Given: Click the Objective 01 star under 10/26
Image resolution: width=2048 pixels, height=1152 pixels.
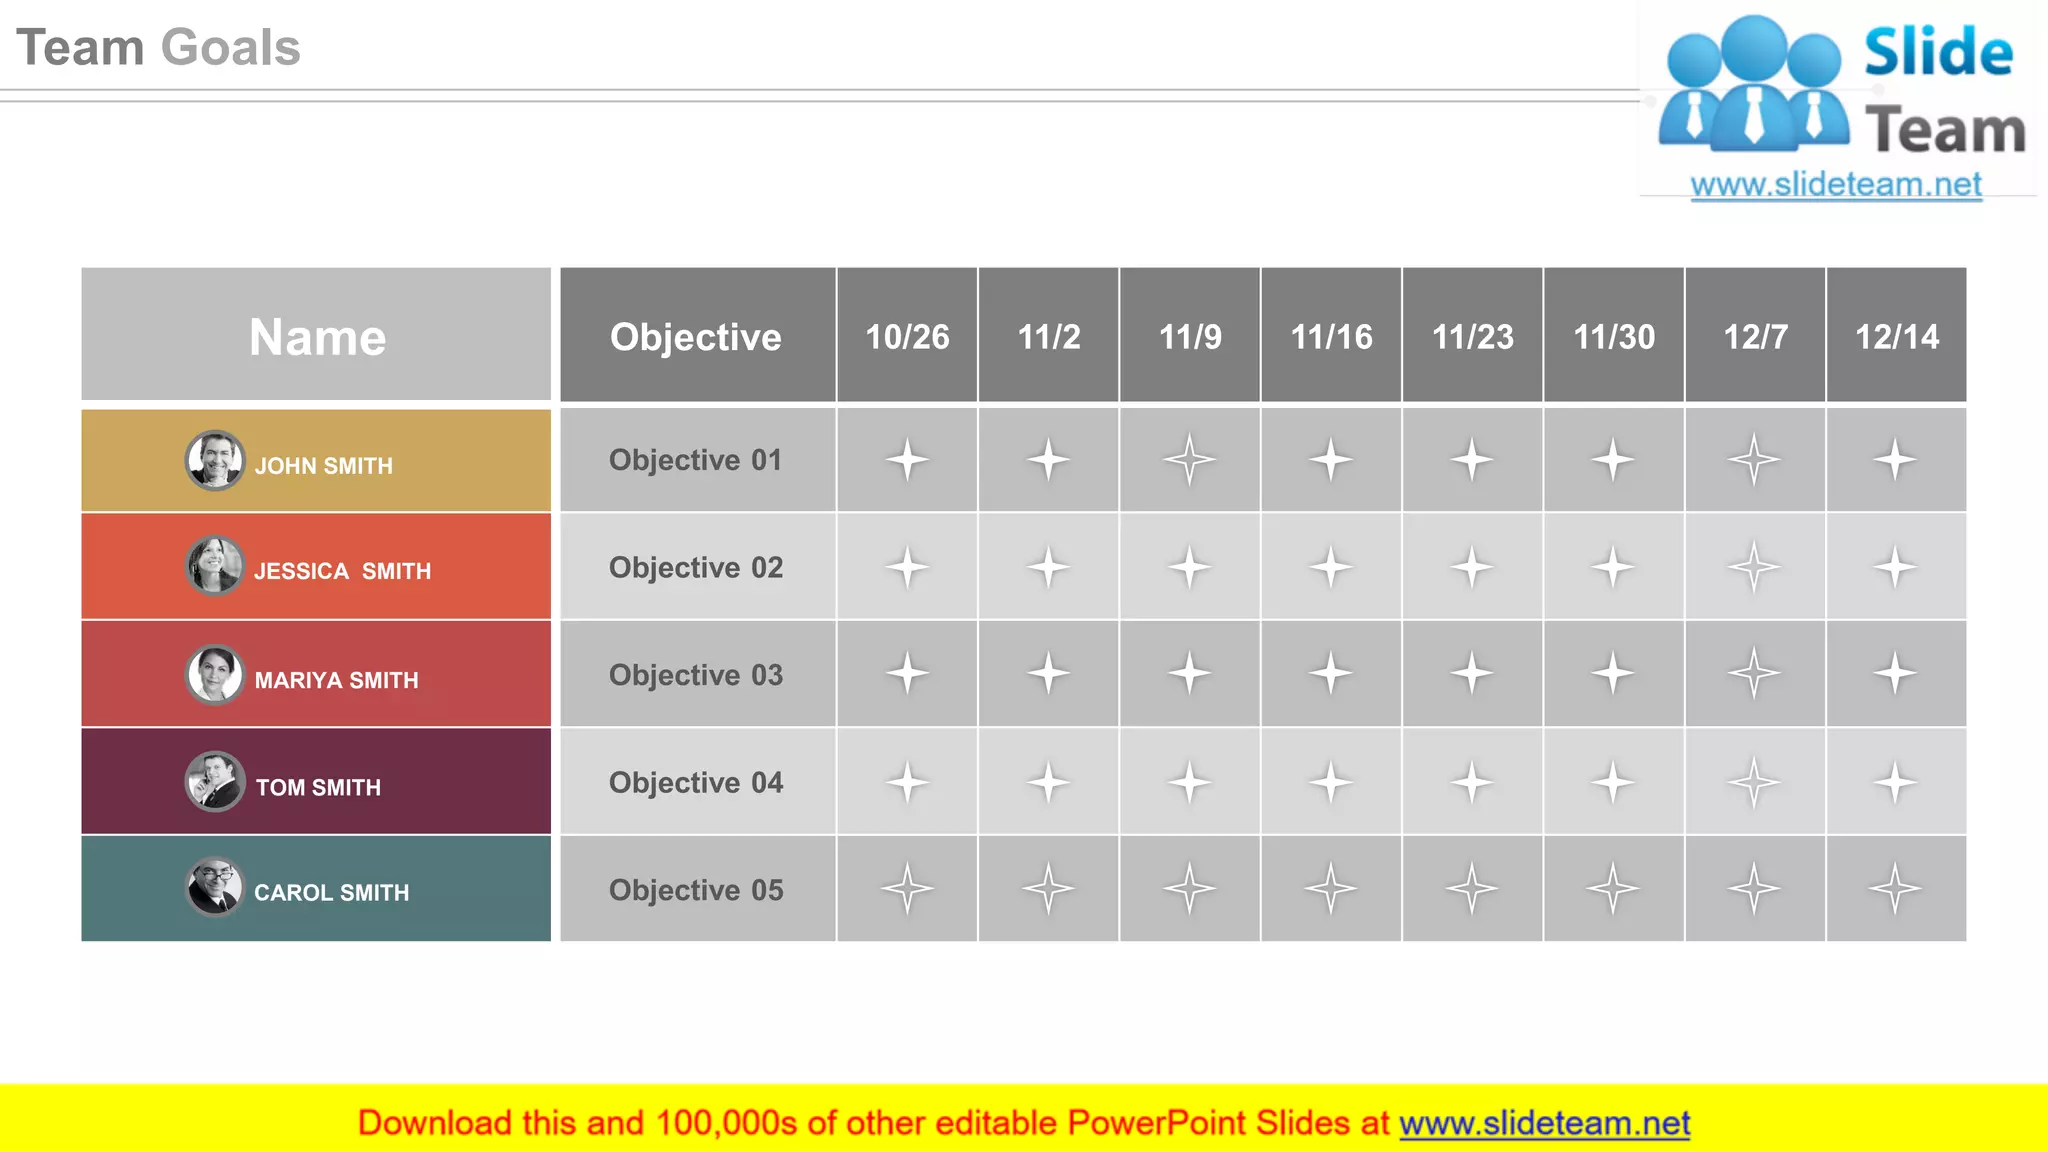Looking at the screenshot, I should [907, 460].
